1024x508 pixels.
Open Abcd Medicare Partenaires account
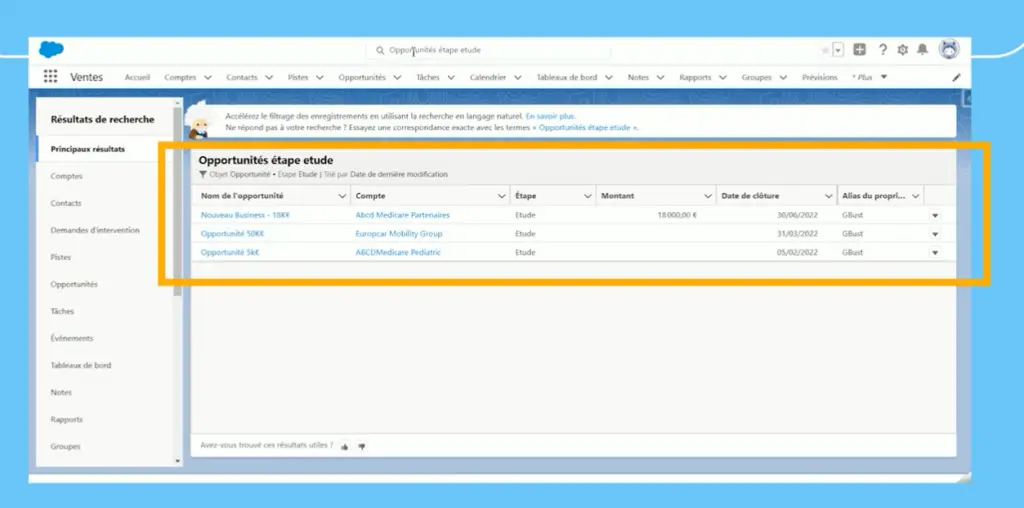[402, 215]
